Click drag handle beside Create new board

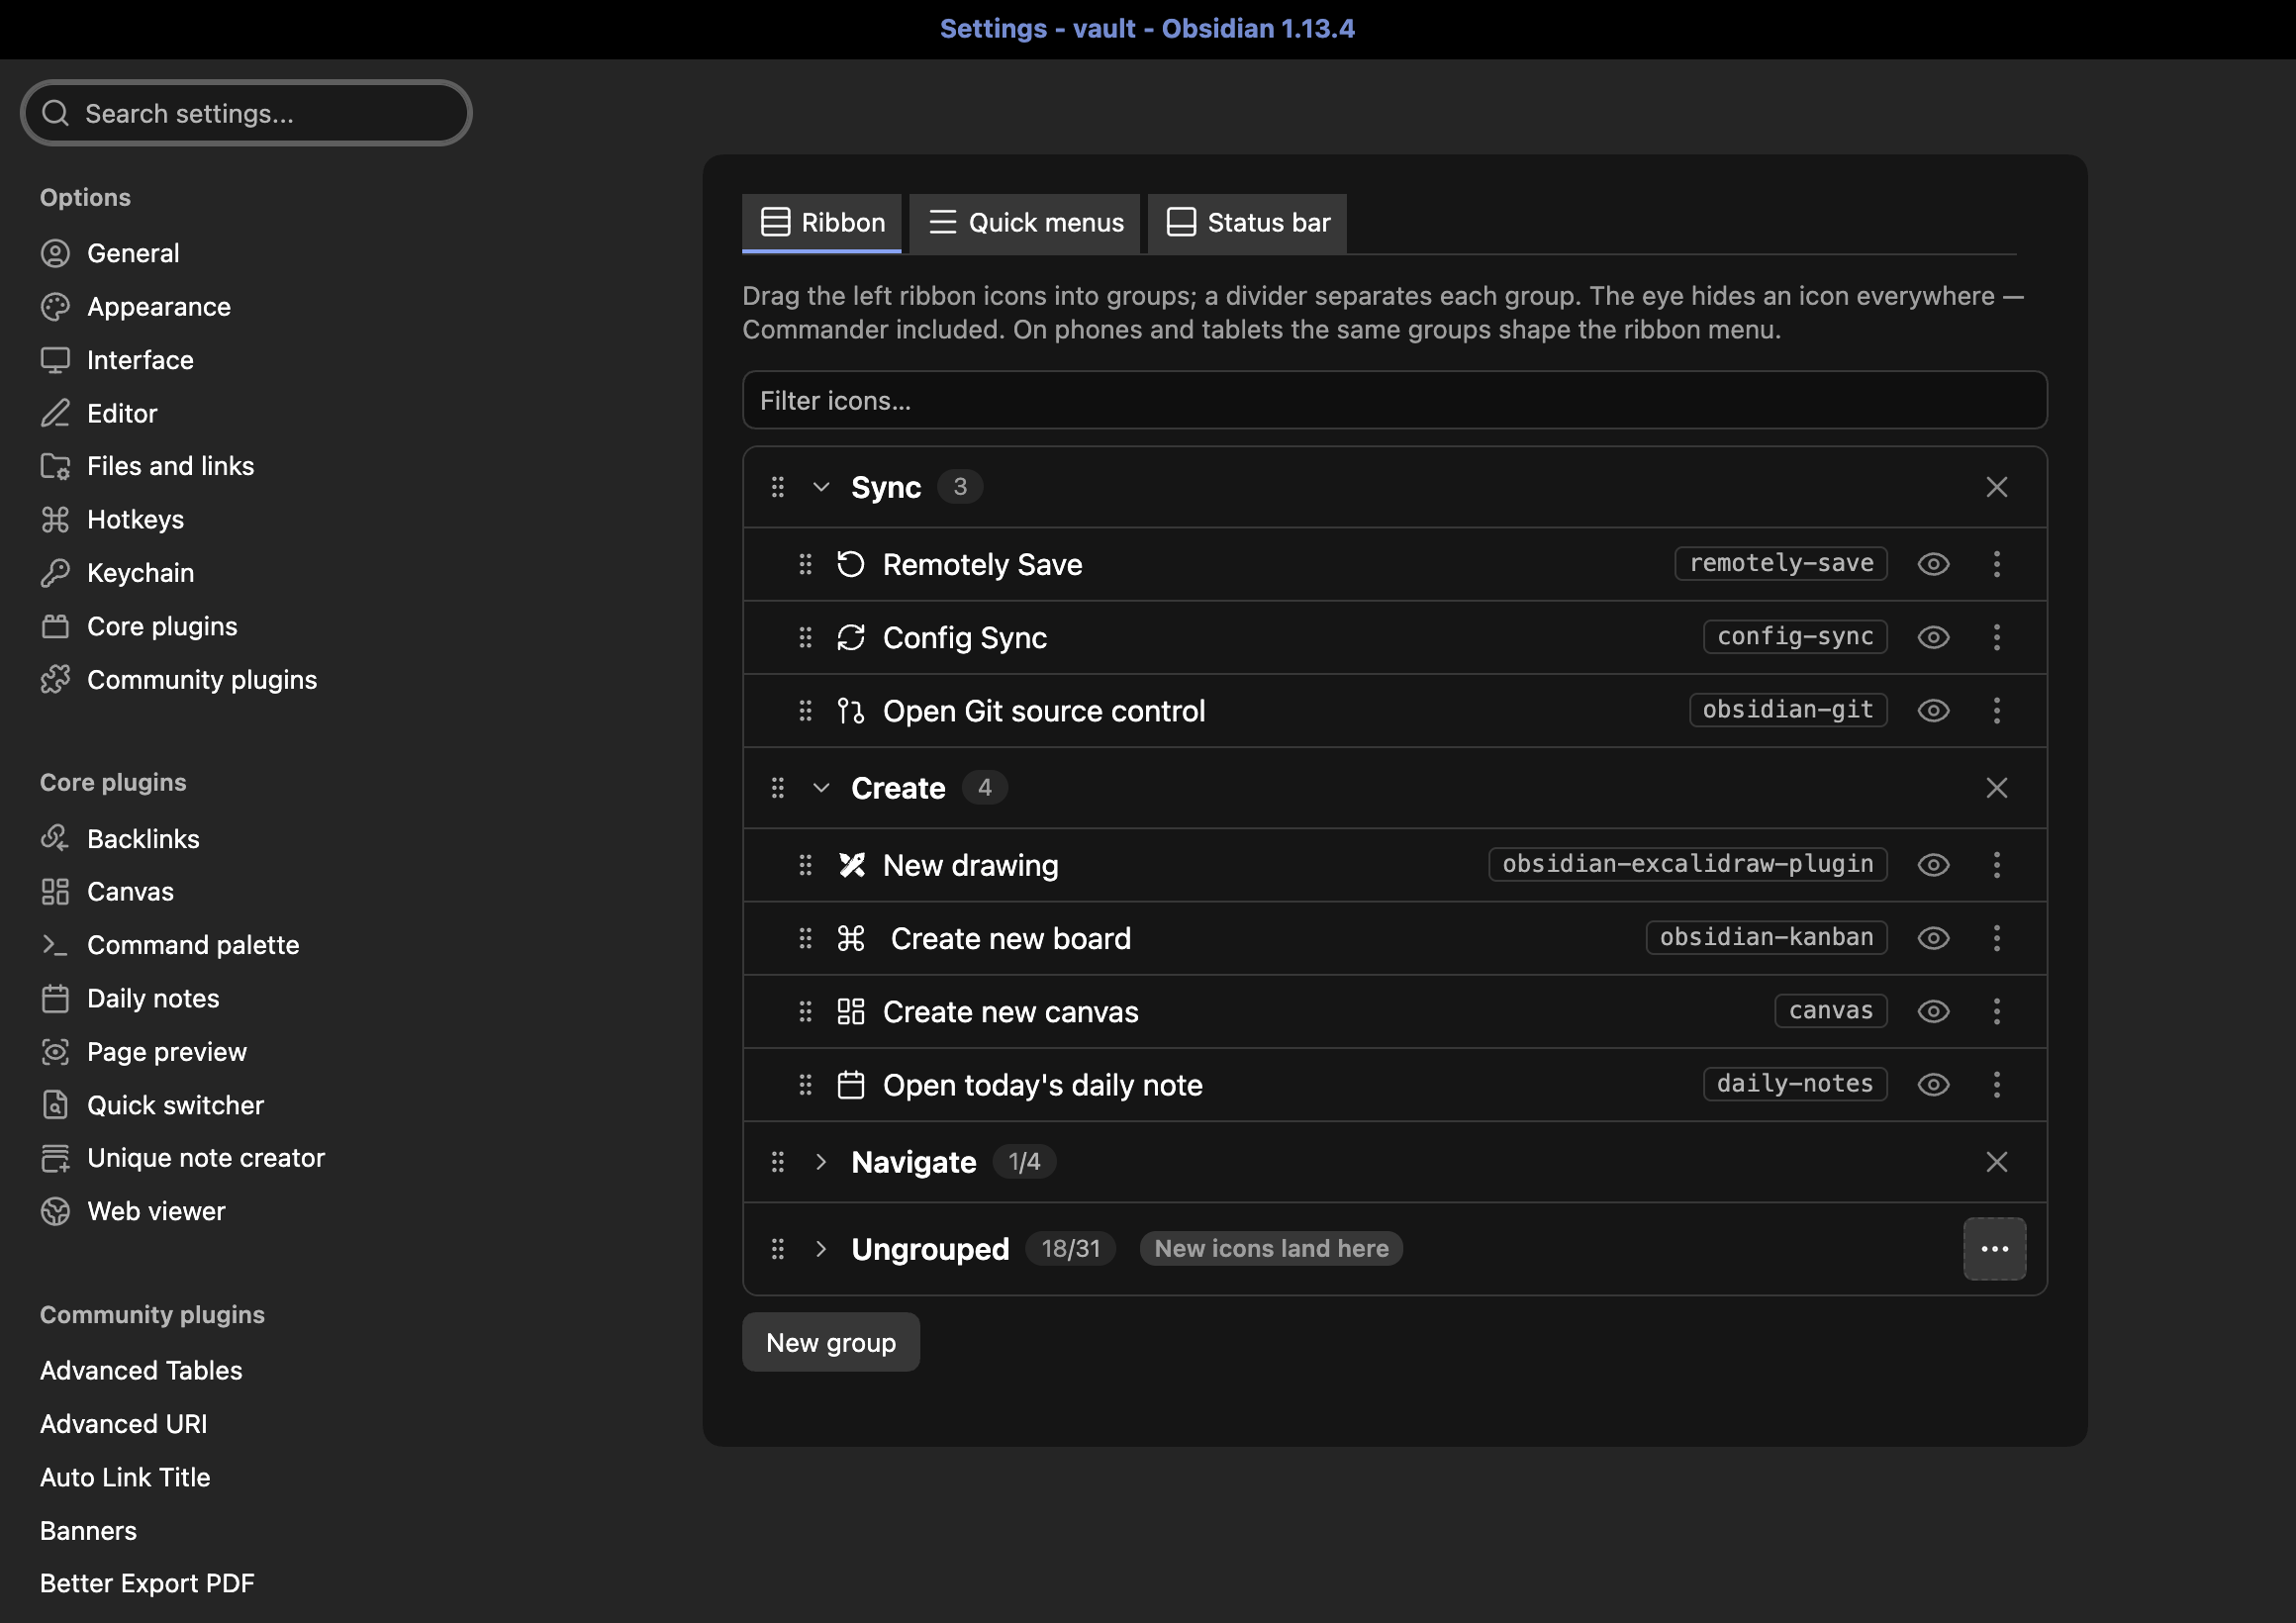tap(805, 938)
